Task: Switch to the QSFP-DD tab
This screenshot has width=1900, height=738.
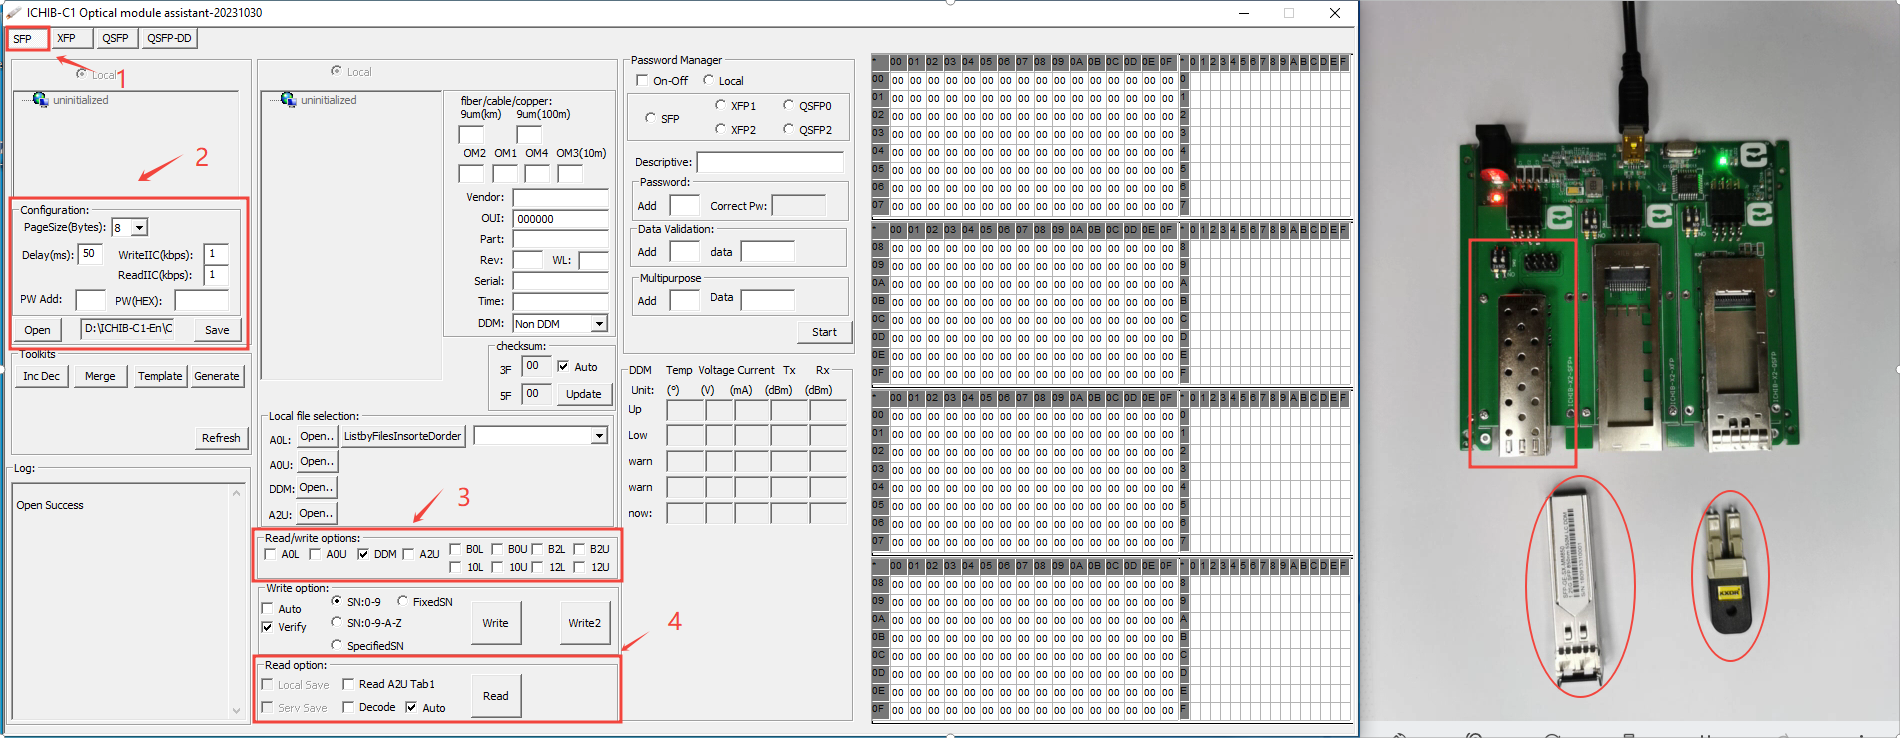Action: pyautogui.click(x=169, y=38)
